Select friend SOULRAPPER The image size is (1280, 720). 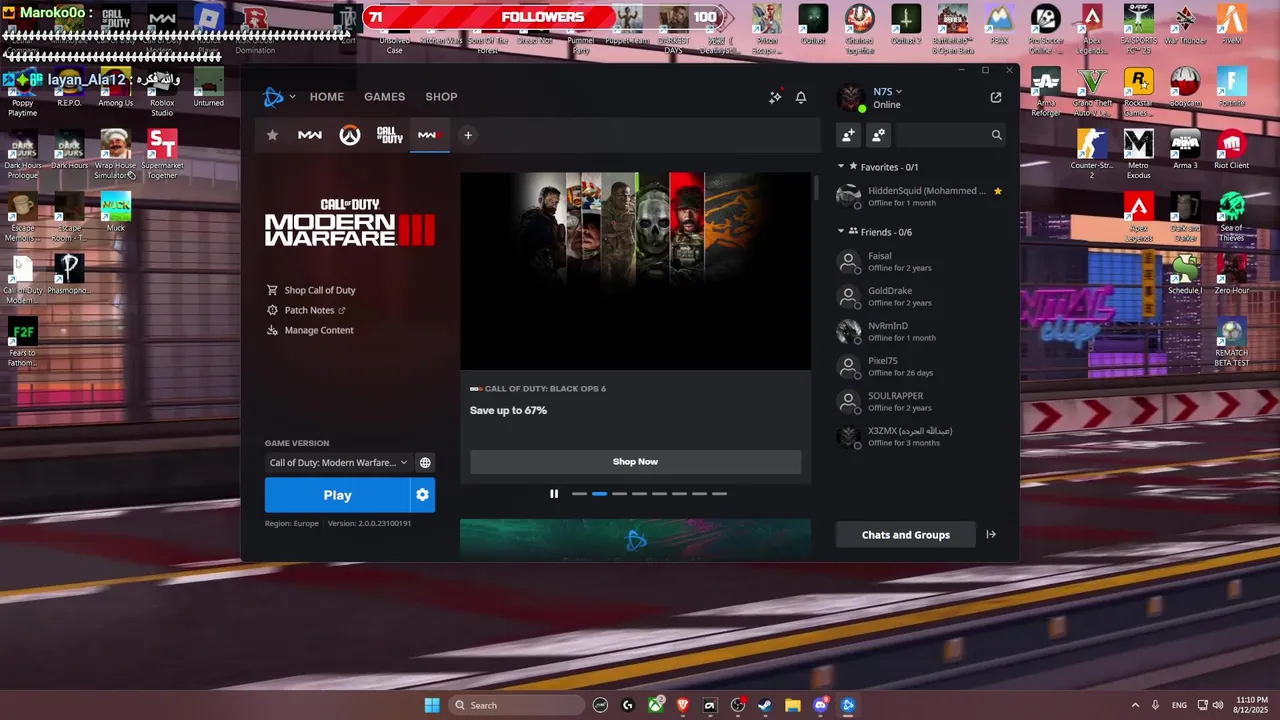pos(920,402)
